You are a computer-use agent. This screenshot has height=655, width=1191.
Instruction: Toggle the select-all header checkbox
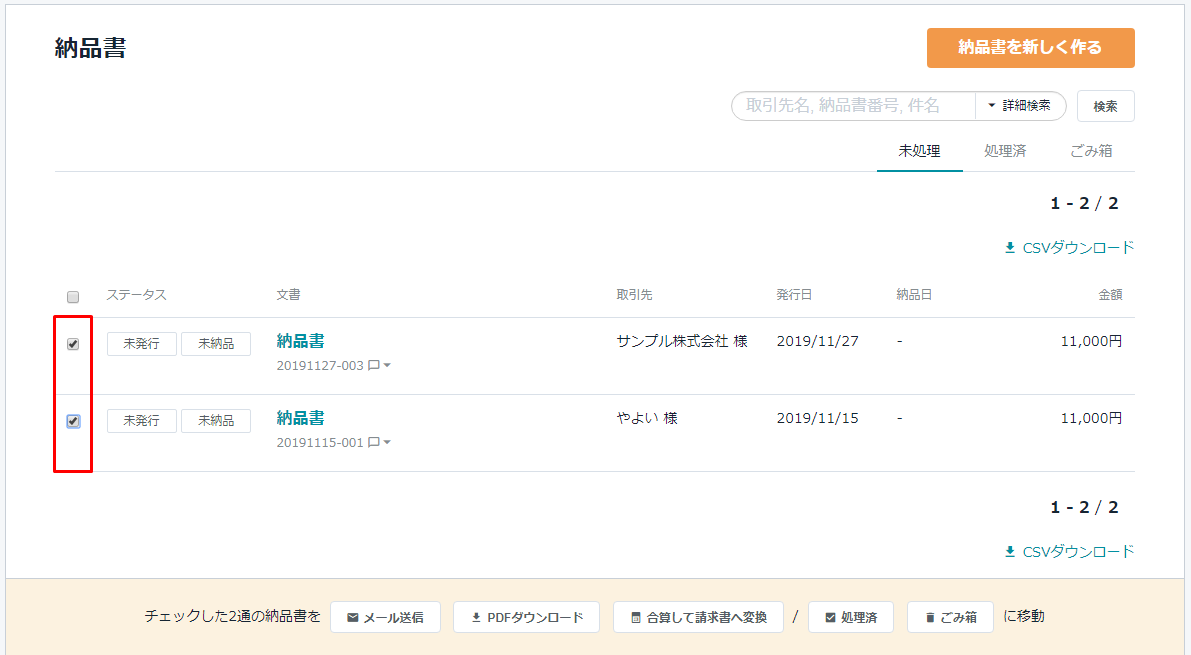point(73,297)
